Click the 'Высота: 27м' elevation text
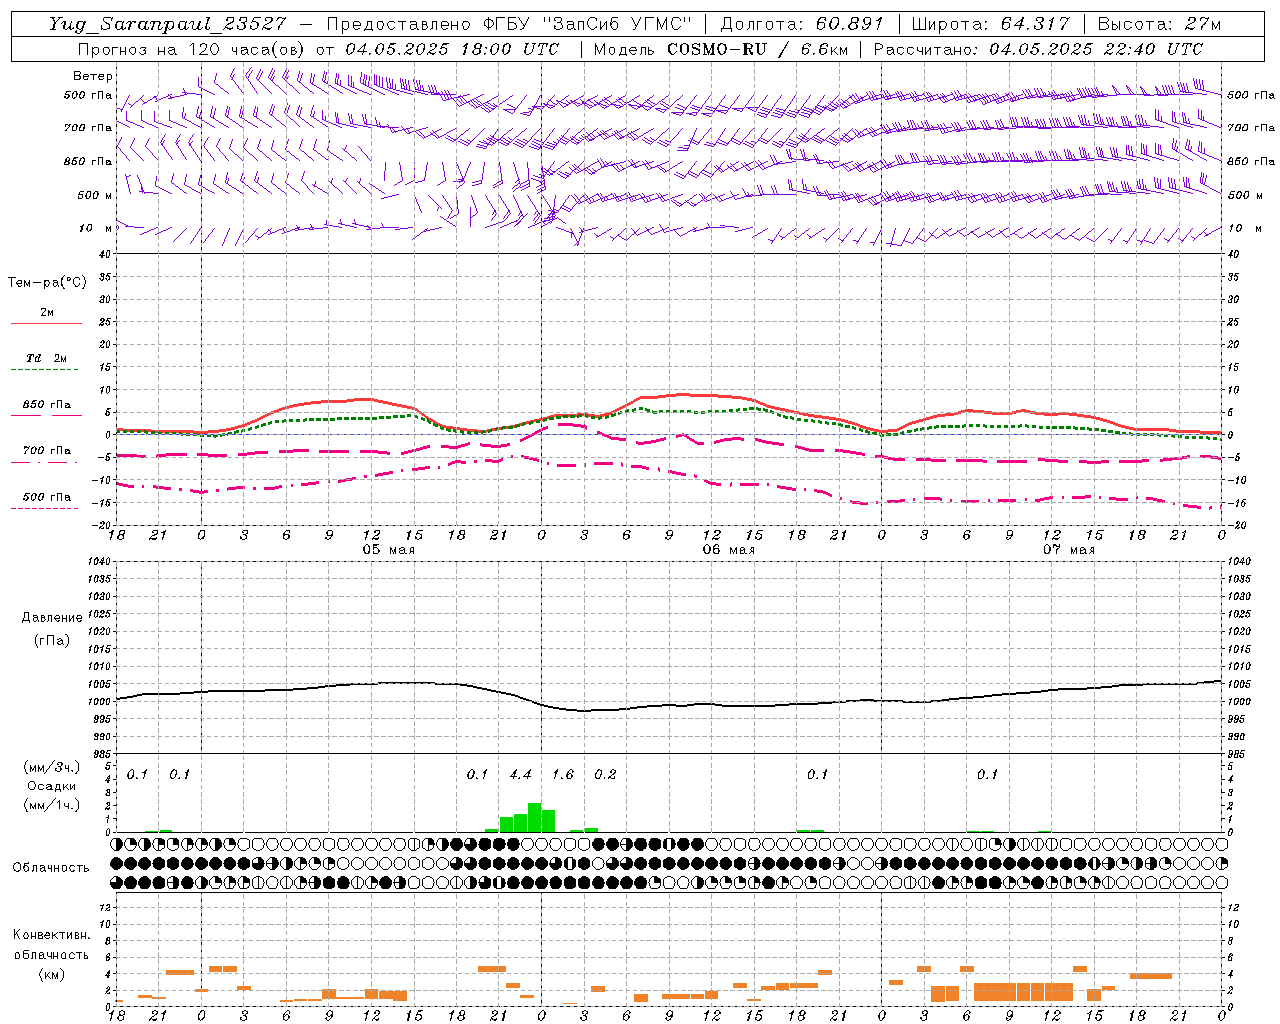The image size is (1280, 1024). click(x=1159, y=24)
